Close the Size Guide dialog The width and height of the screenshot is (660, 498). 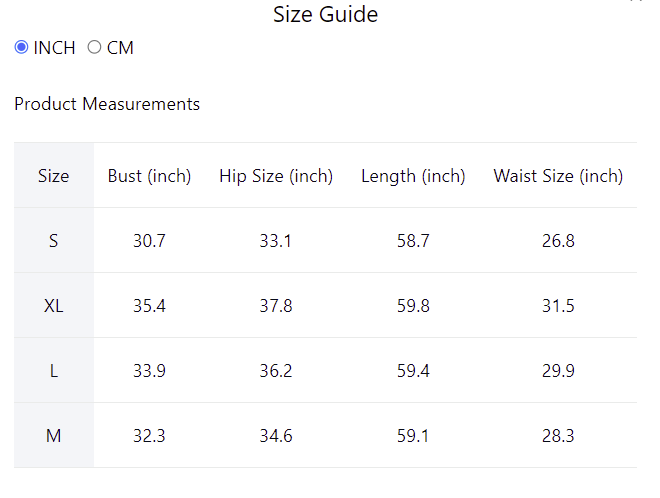[x=636, y=2]
